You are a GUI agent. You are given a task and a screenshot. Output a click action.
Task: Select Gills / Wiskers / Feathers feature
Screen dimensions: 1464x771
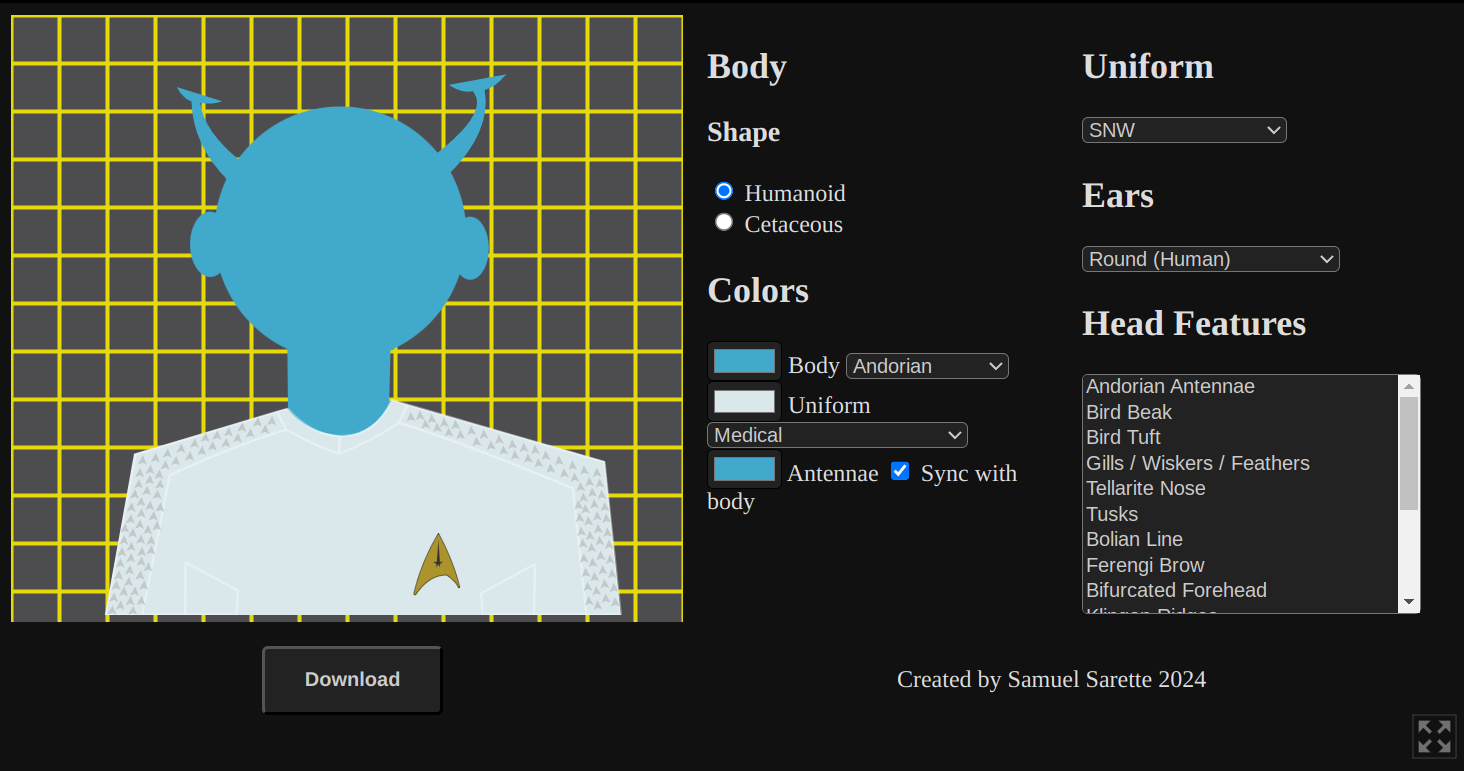click(1241, 463)
